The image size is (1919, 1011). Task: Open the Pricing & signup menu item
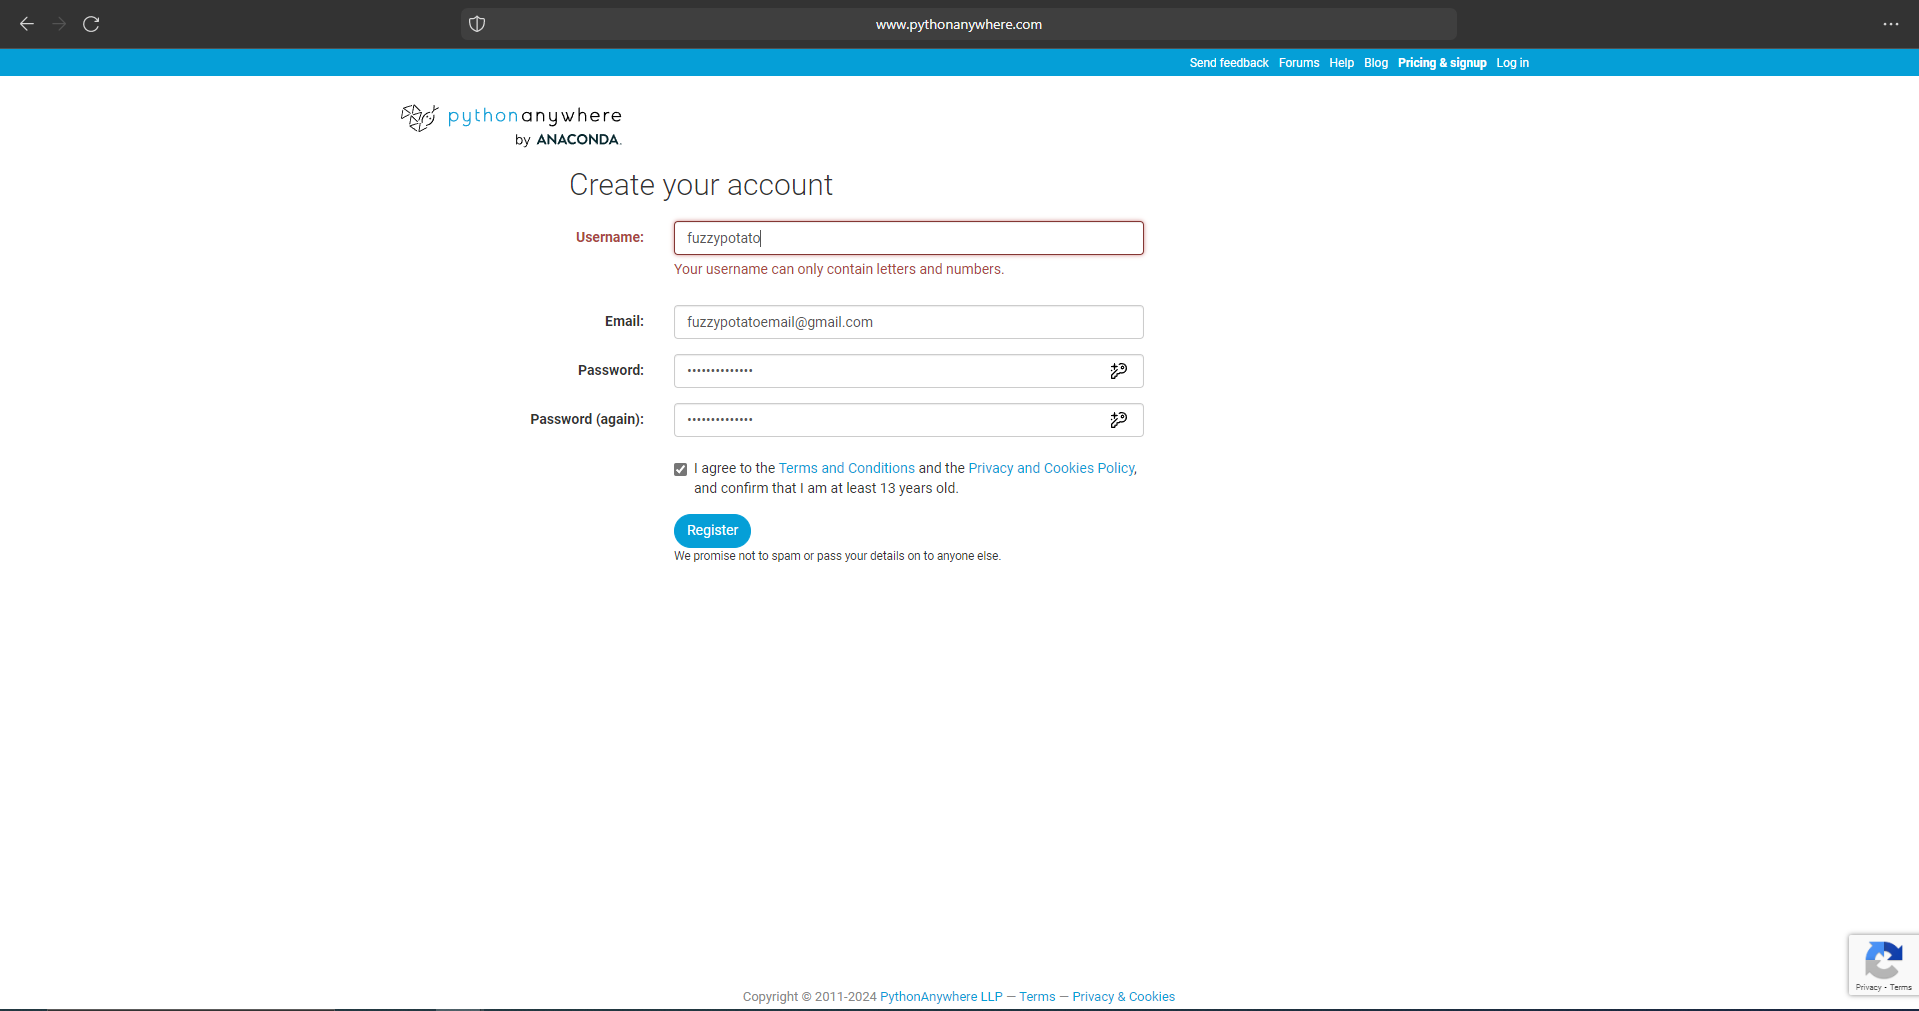pyautogui.click(x=1441, y=62)
